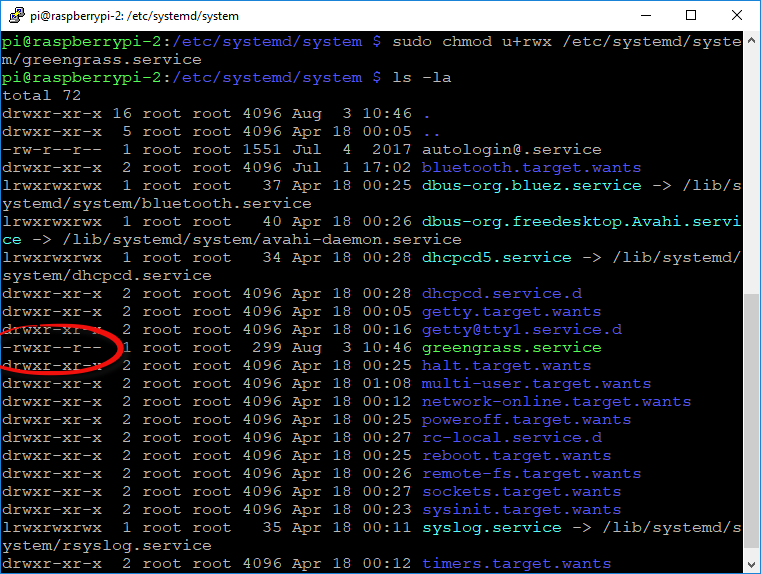Open the PuTTY icon system menu
The width and height of the screenshot is (761, 574).
(17, 16)
